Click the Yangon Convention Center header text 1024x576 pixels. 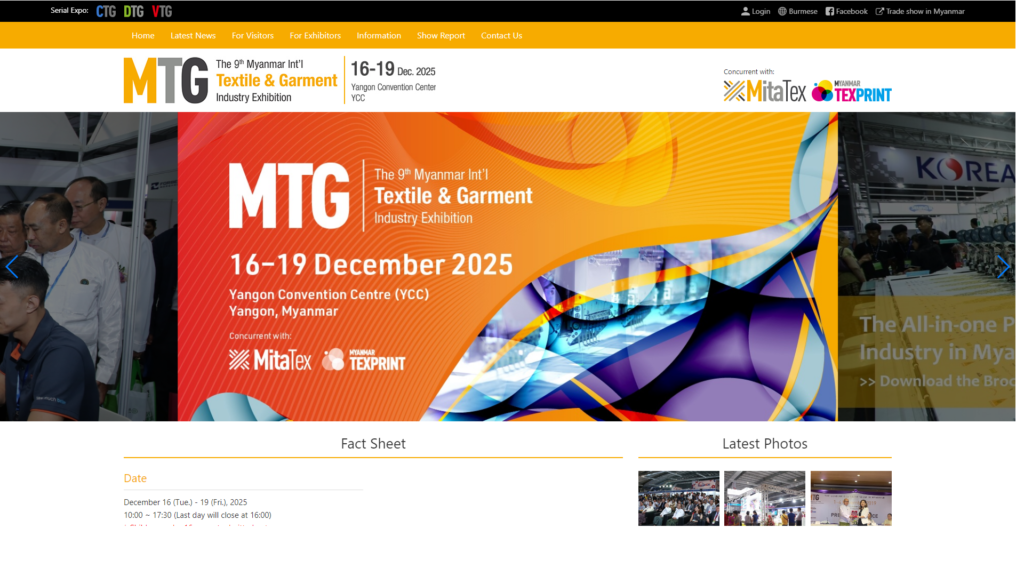click(x=393, y=87)
